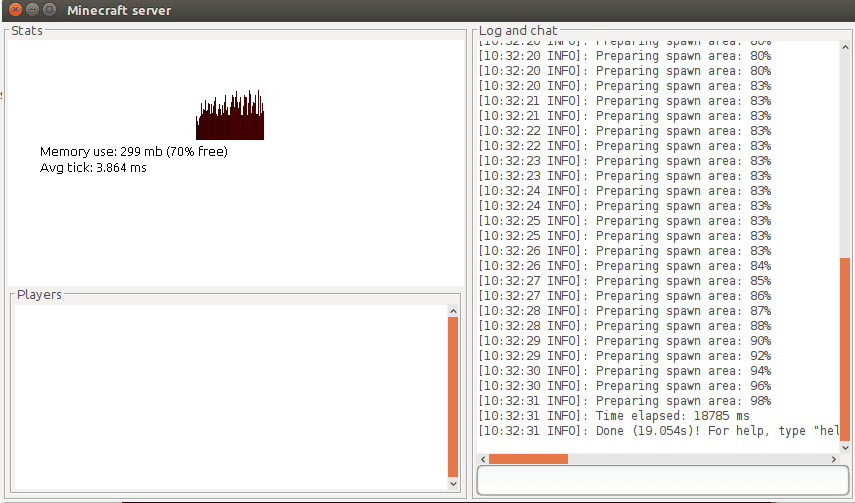Screen dimensions: 855x503
Task: Close the Minecraft server window
Action: (x=13, y=10)
